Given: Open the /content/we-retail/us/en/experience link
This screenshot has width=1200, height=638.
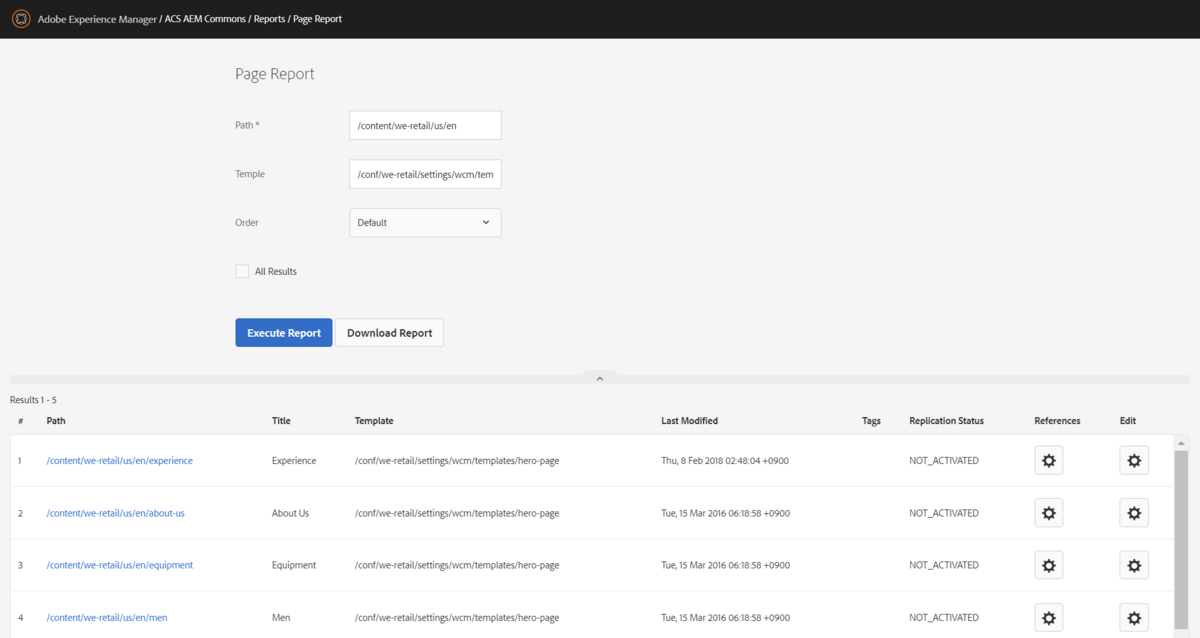Looking at the screenshot, I should [120, 461].
